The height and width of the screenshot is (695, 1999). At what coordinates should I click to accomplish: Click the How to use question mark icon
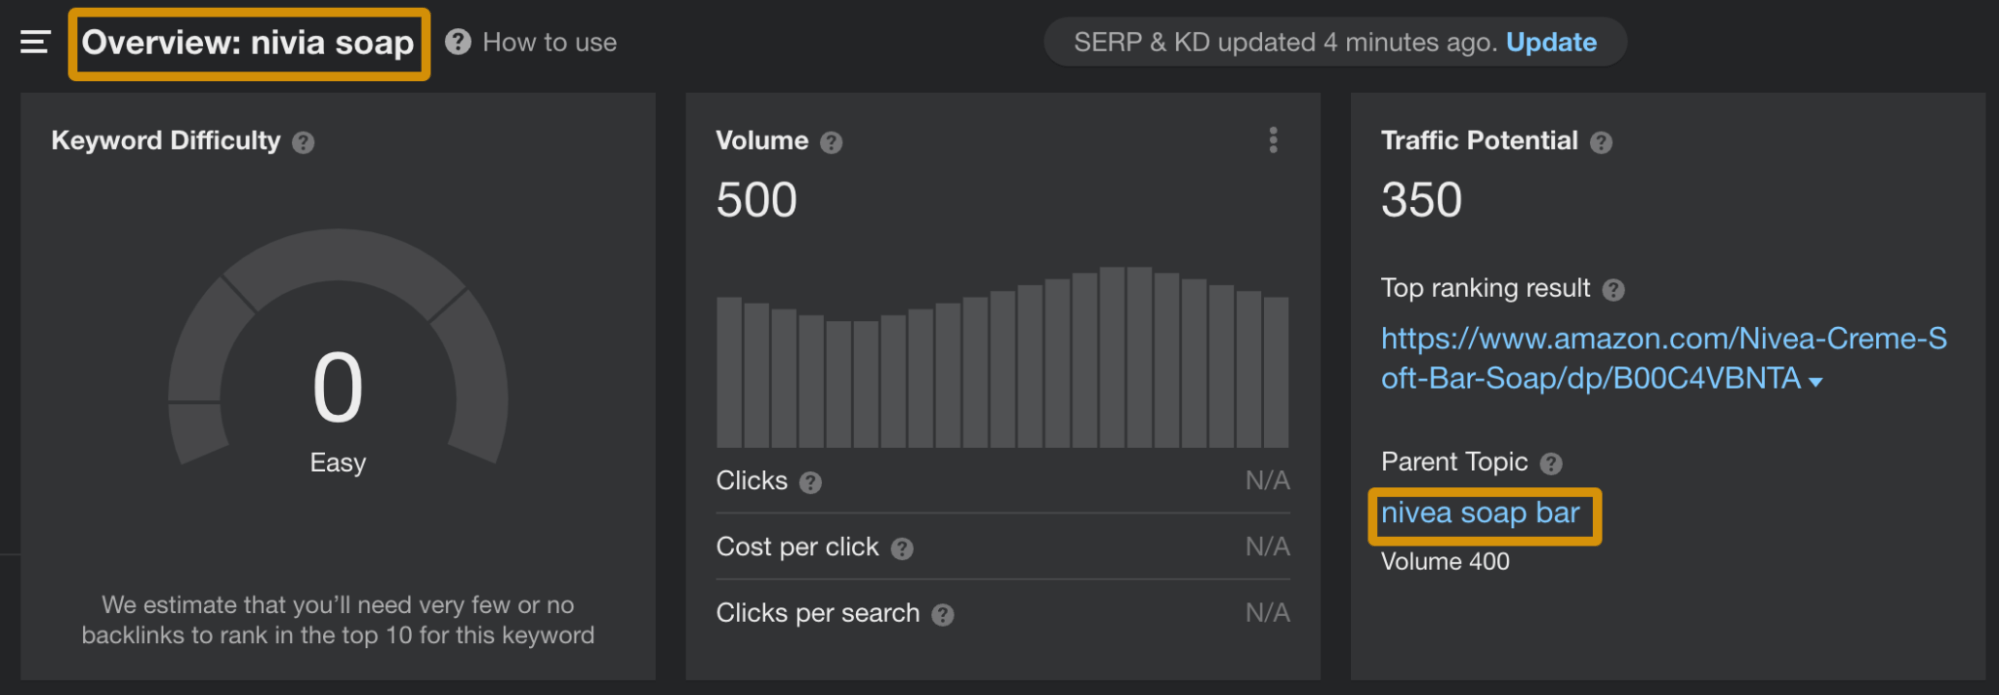point(458,42)
